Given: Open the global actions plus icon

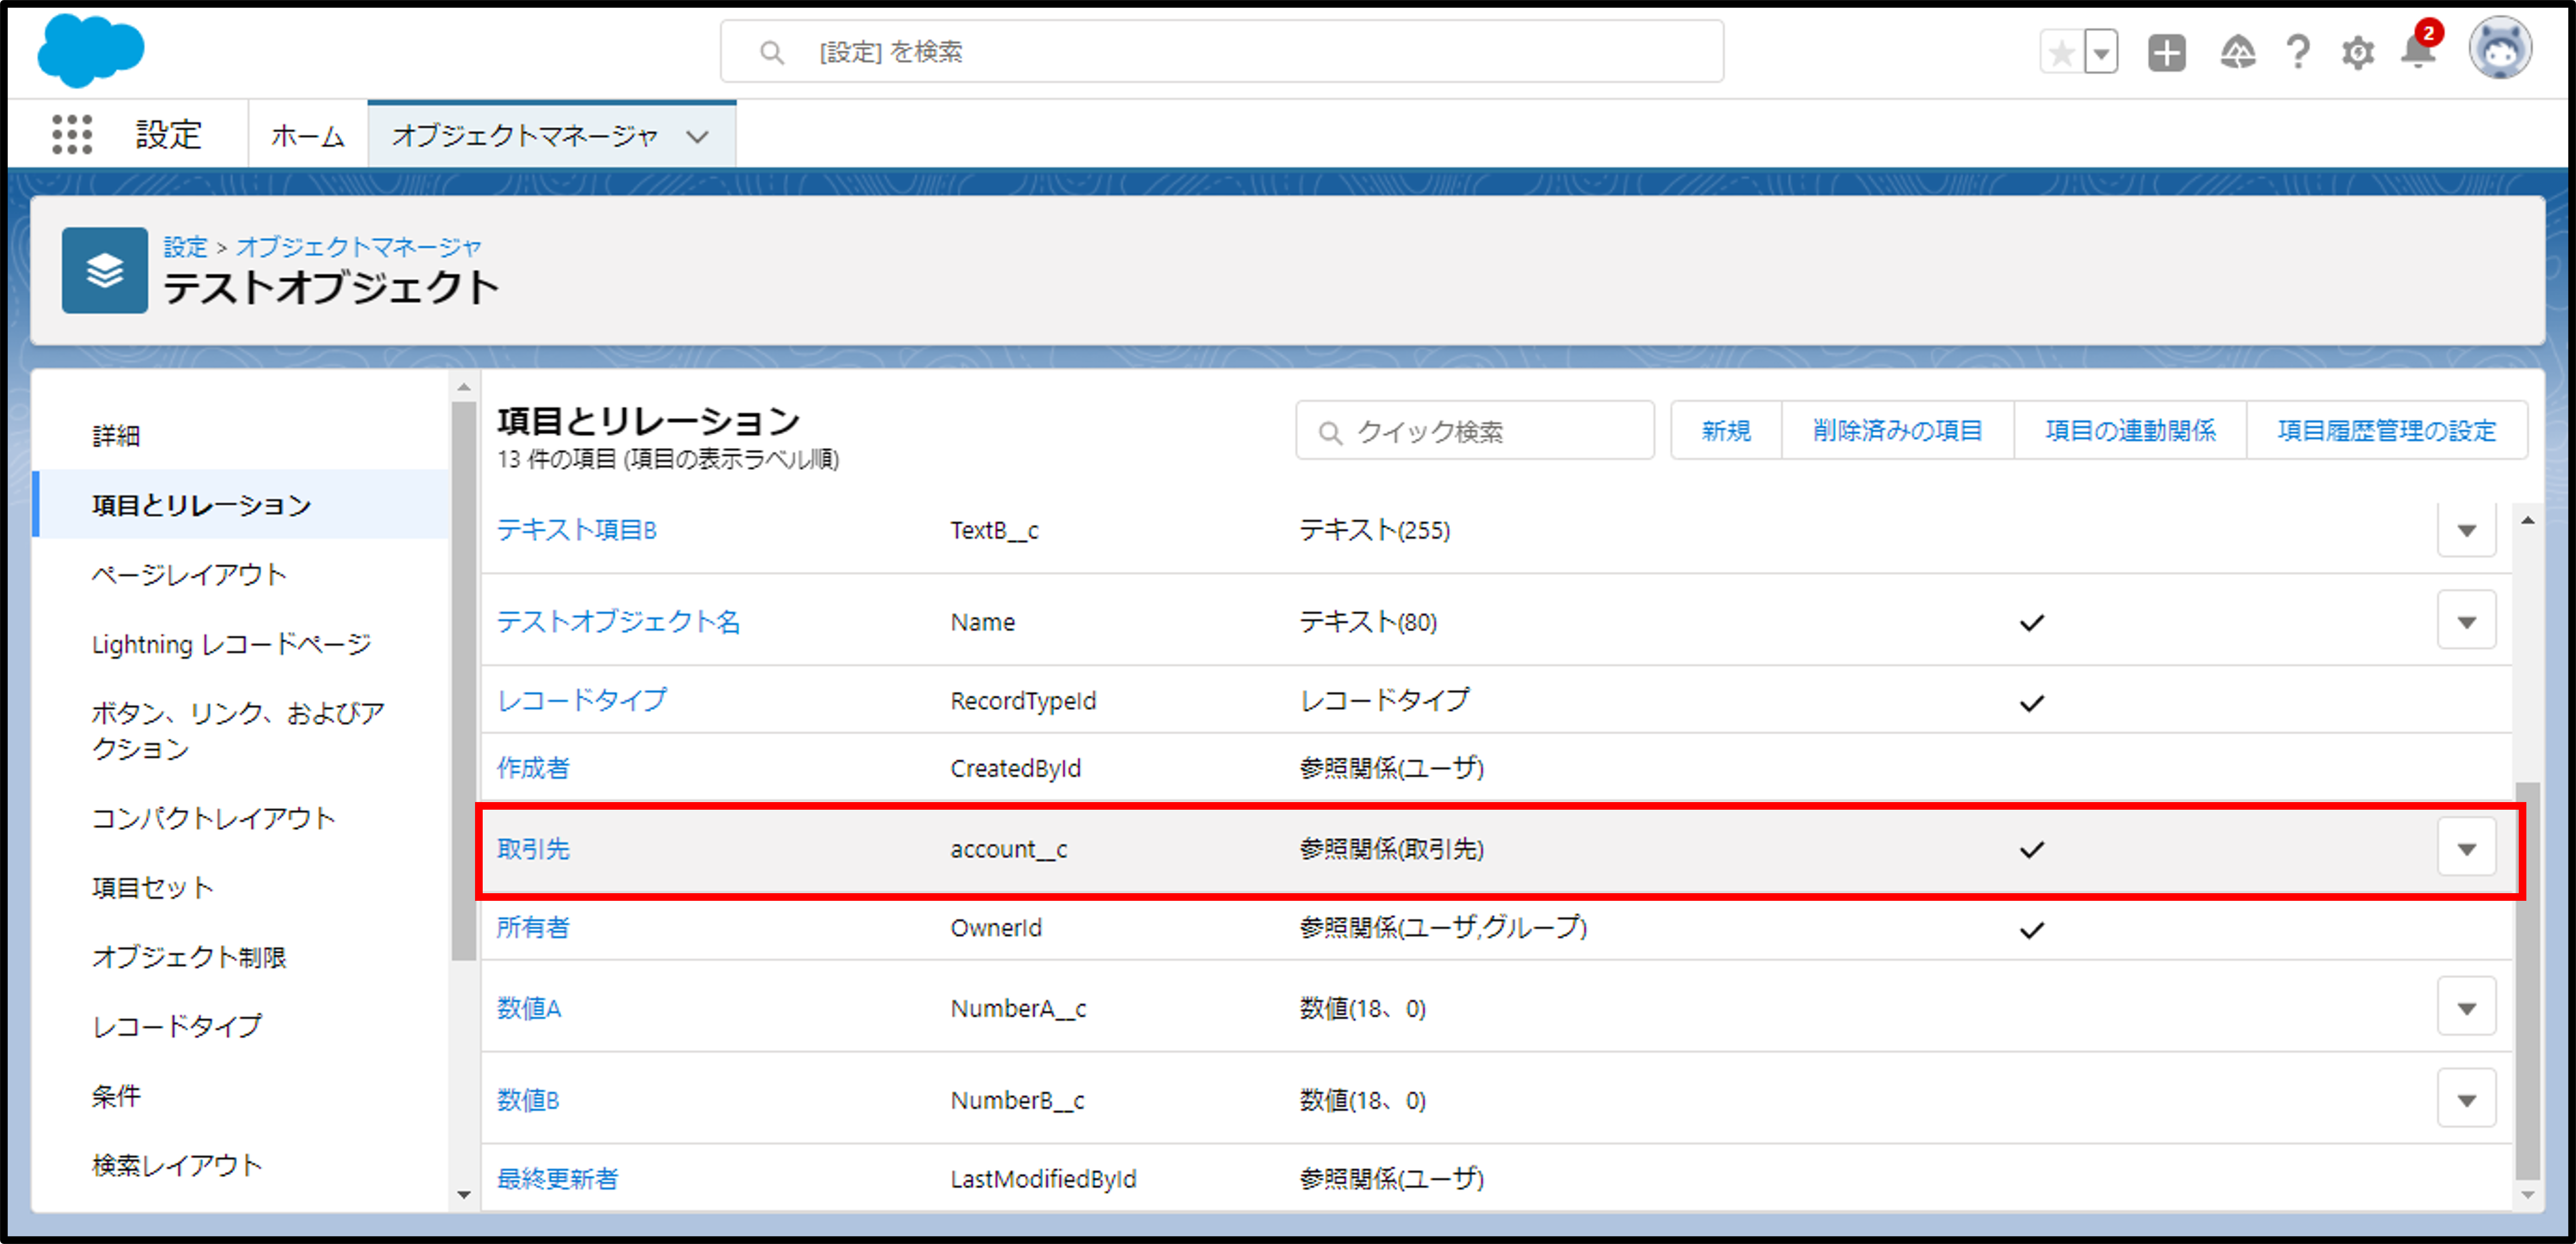Looking at the screenshot, I should pyautogui.click(x=2166, y=53).
